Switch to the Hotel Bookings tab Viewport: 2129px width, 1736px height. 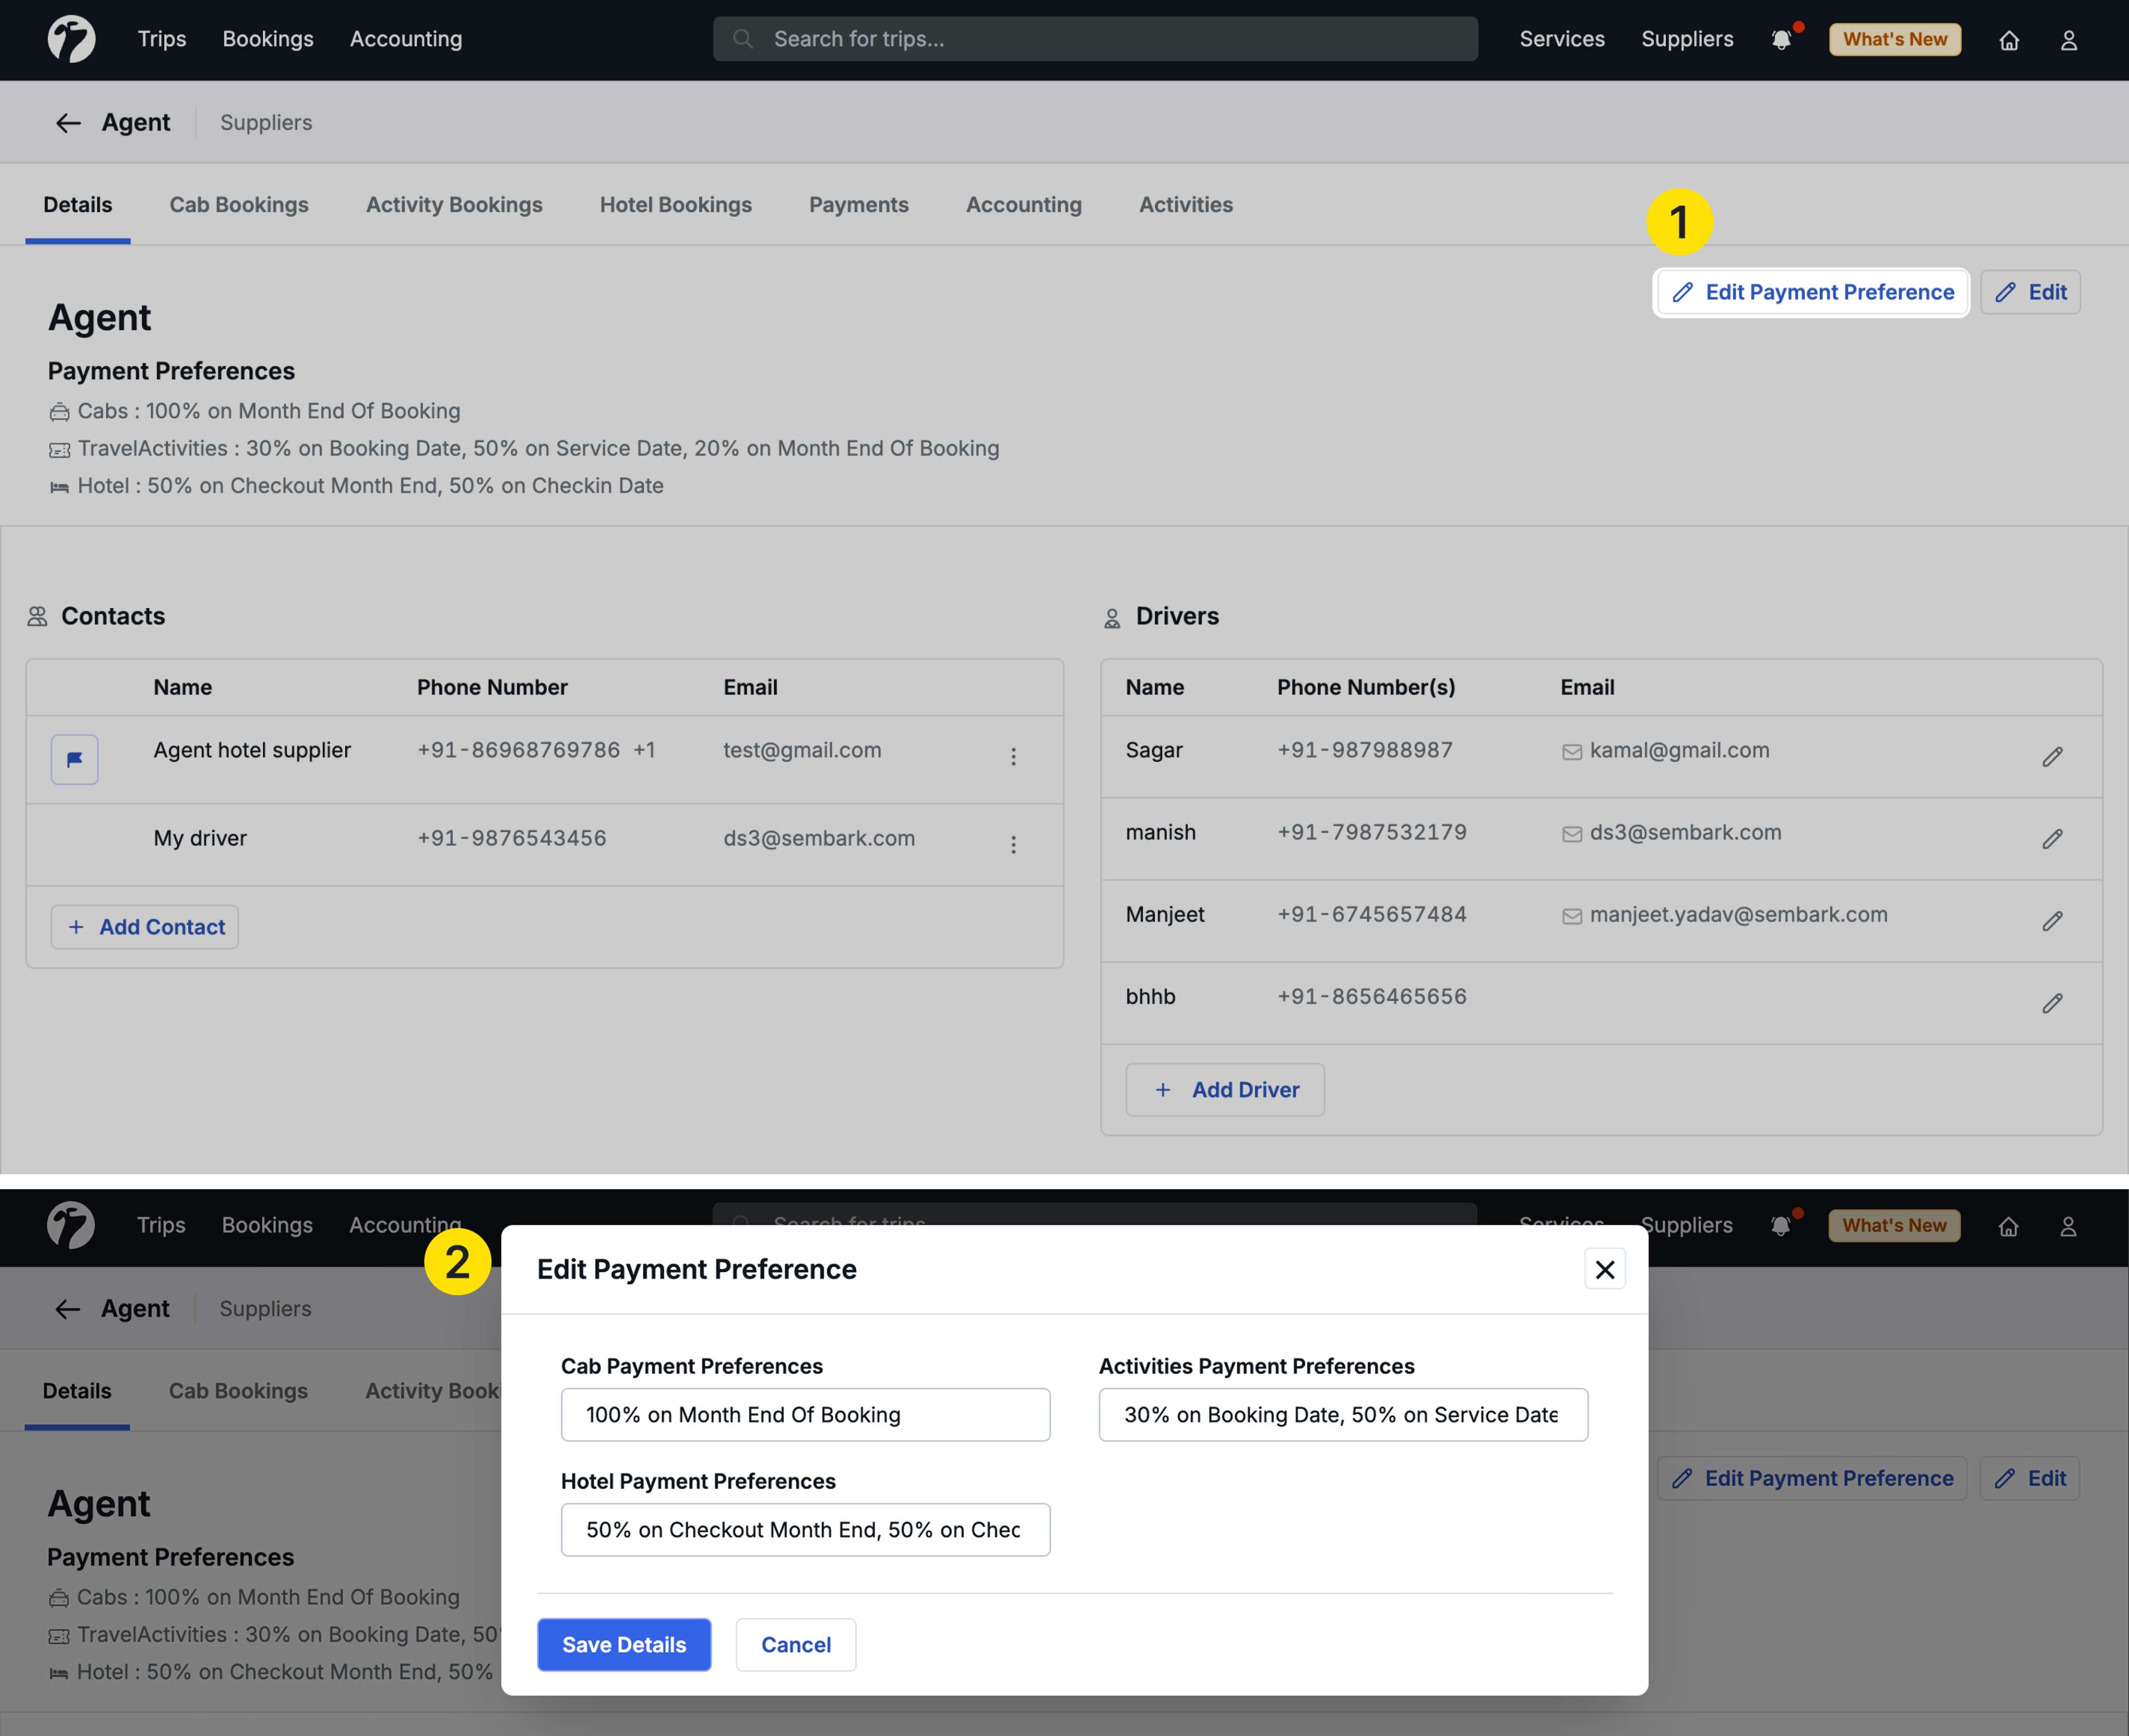point(675,205)
